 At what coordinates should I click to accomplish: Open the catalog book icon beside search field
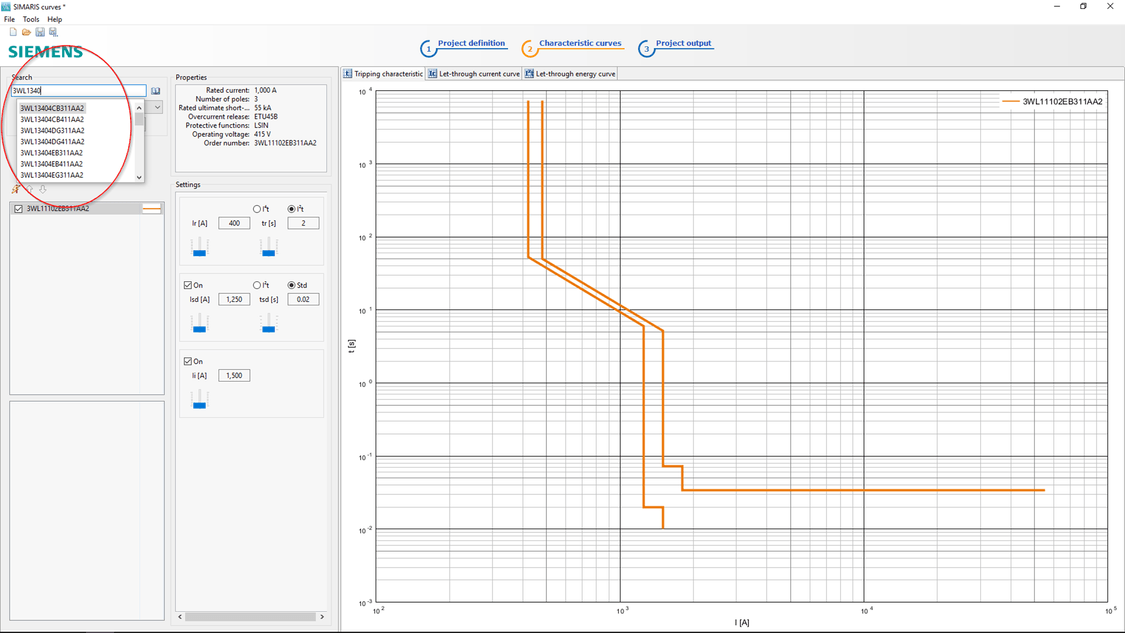pyautogui.click(x=156, y=90)
